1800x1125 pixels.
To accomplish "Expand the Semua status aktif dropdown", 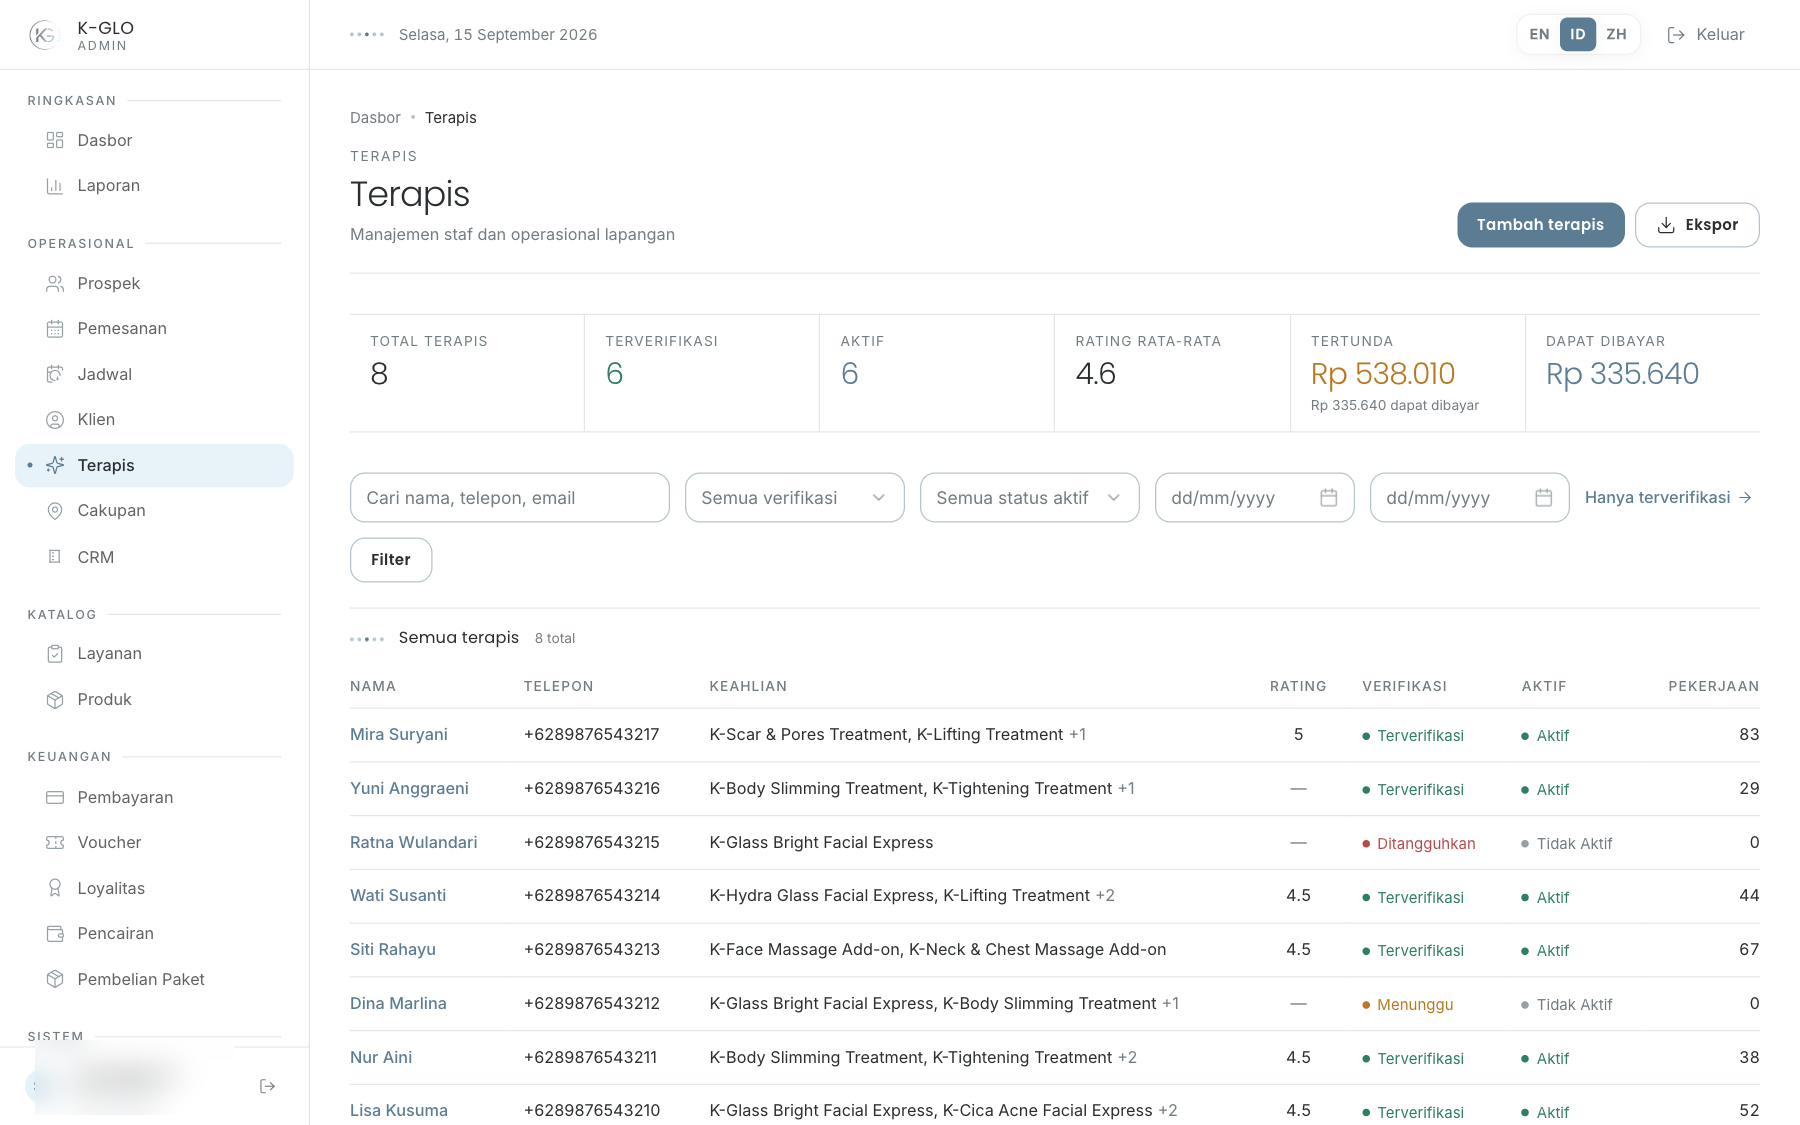I will [x=1030, y=498].
